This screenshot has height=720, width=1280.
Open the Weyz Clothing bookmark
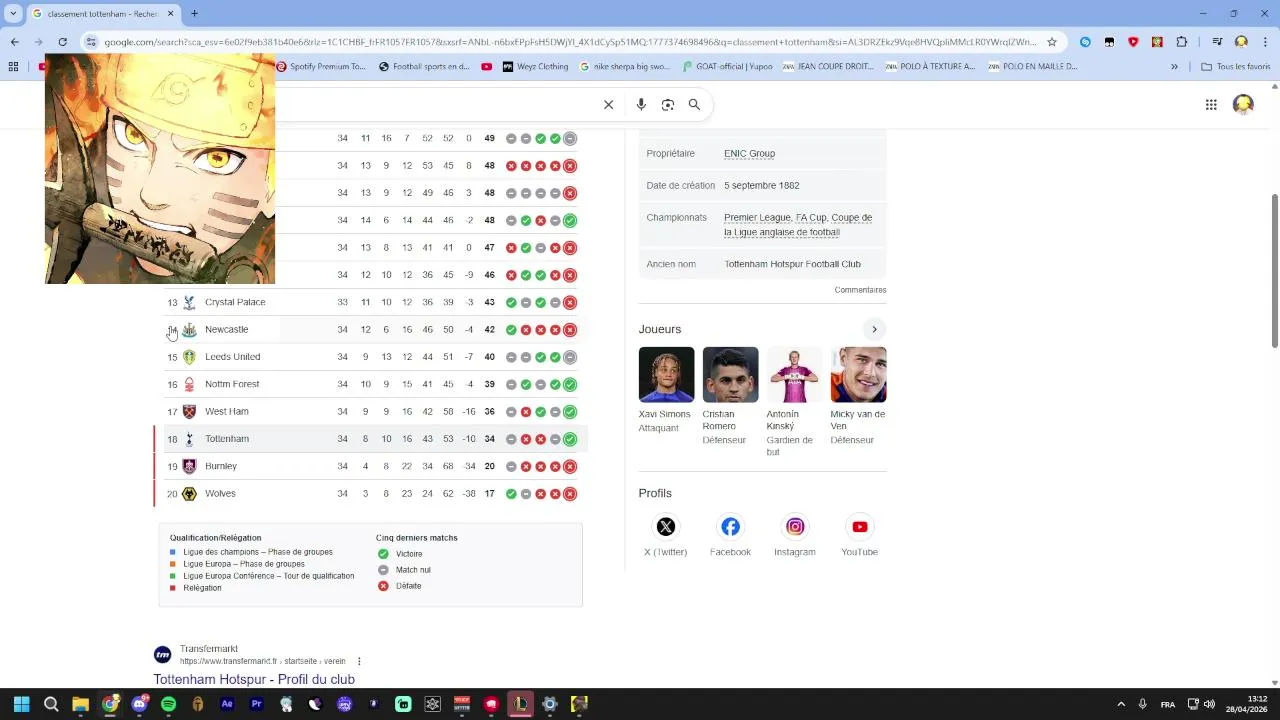pyautogui.click(x=535, y=67)
